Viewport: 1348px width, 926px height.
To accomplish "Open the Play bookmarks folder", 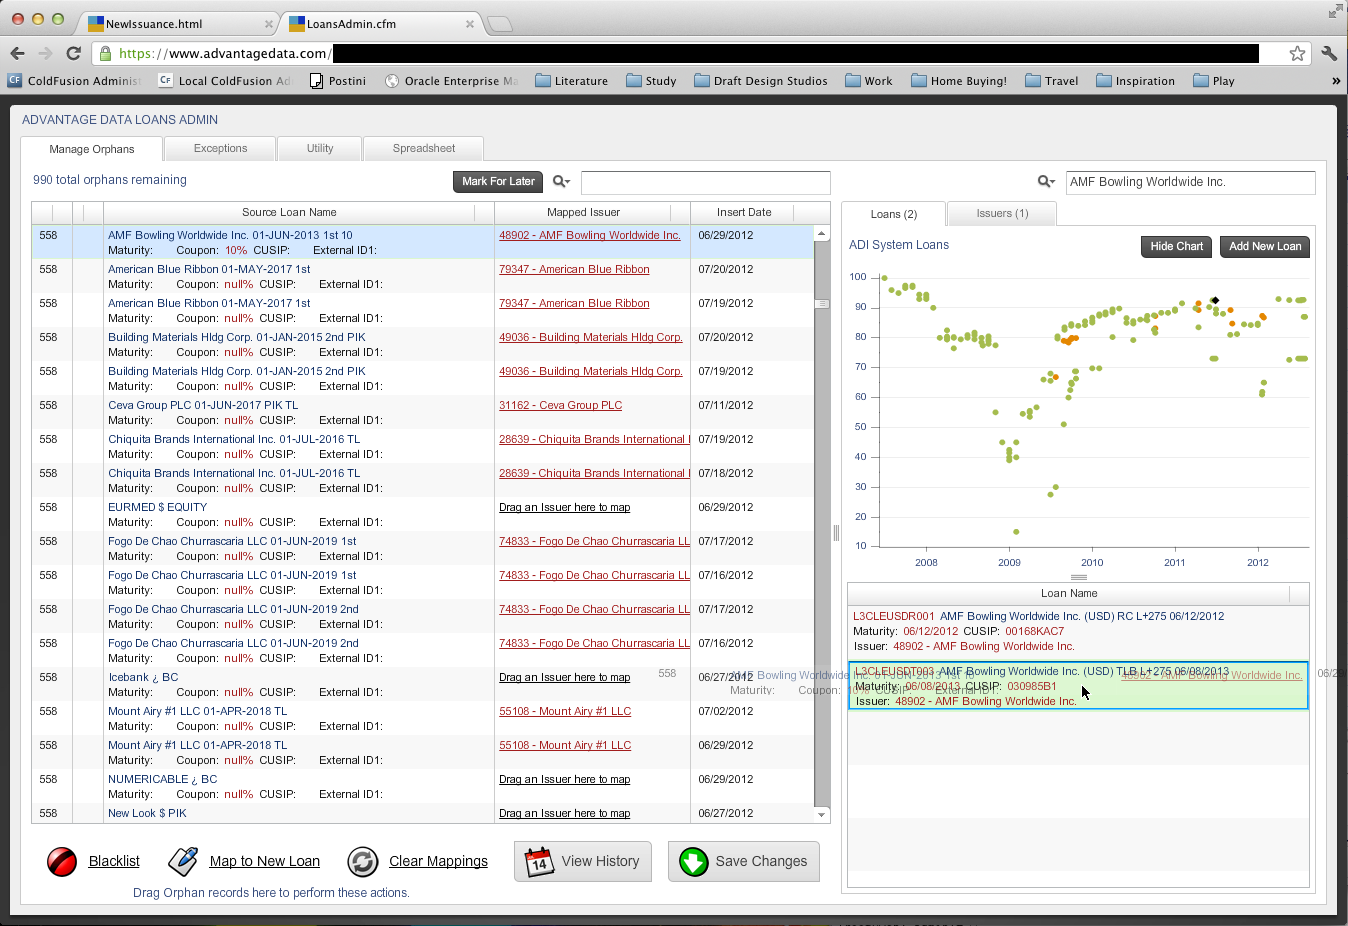I will [1214, 81].
